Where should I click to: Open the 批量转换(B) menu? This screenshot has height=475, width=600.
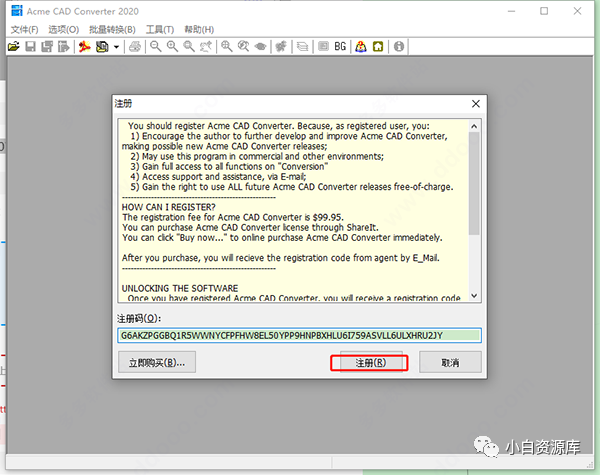(x=112, y=29)
